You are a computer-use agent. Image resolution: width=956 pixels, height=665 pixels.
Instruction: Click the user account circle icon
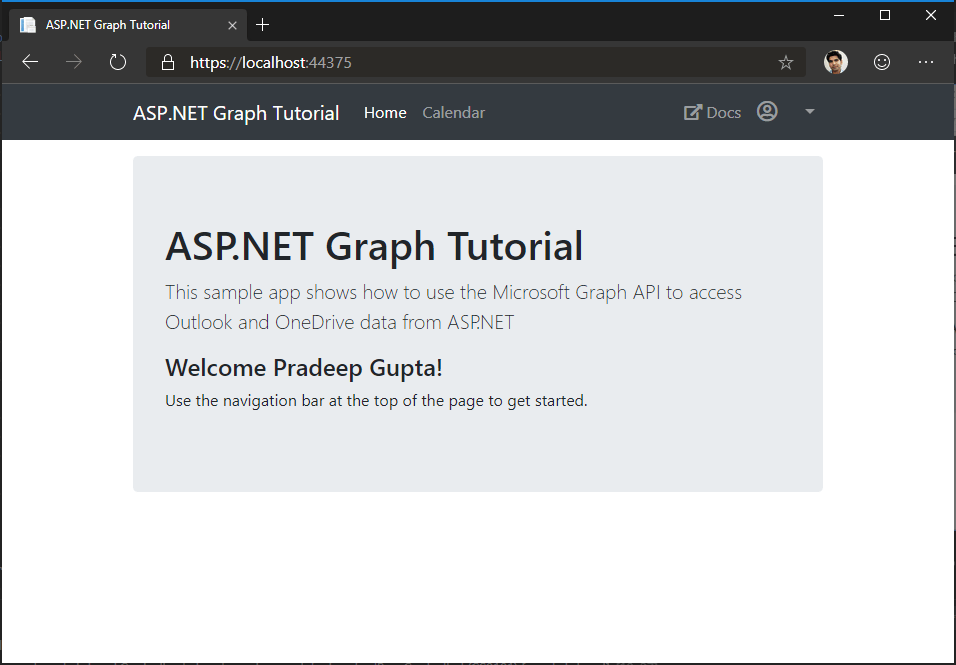tap(767, 112)
